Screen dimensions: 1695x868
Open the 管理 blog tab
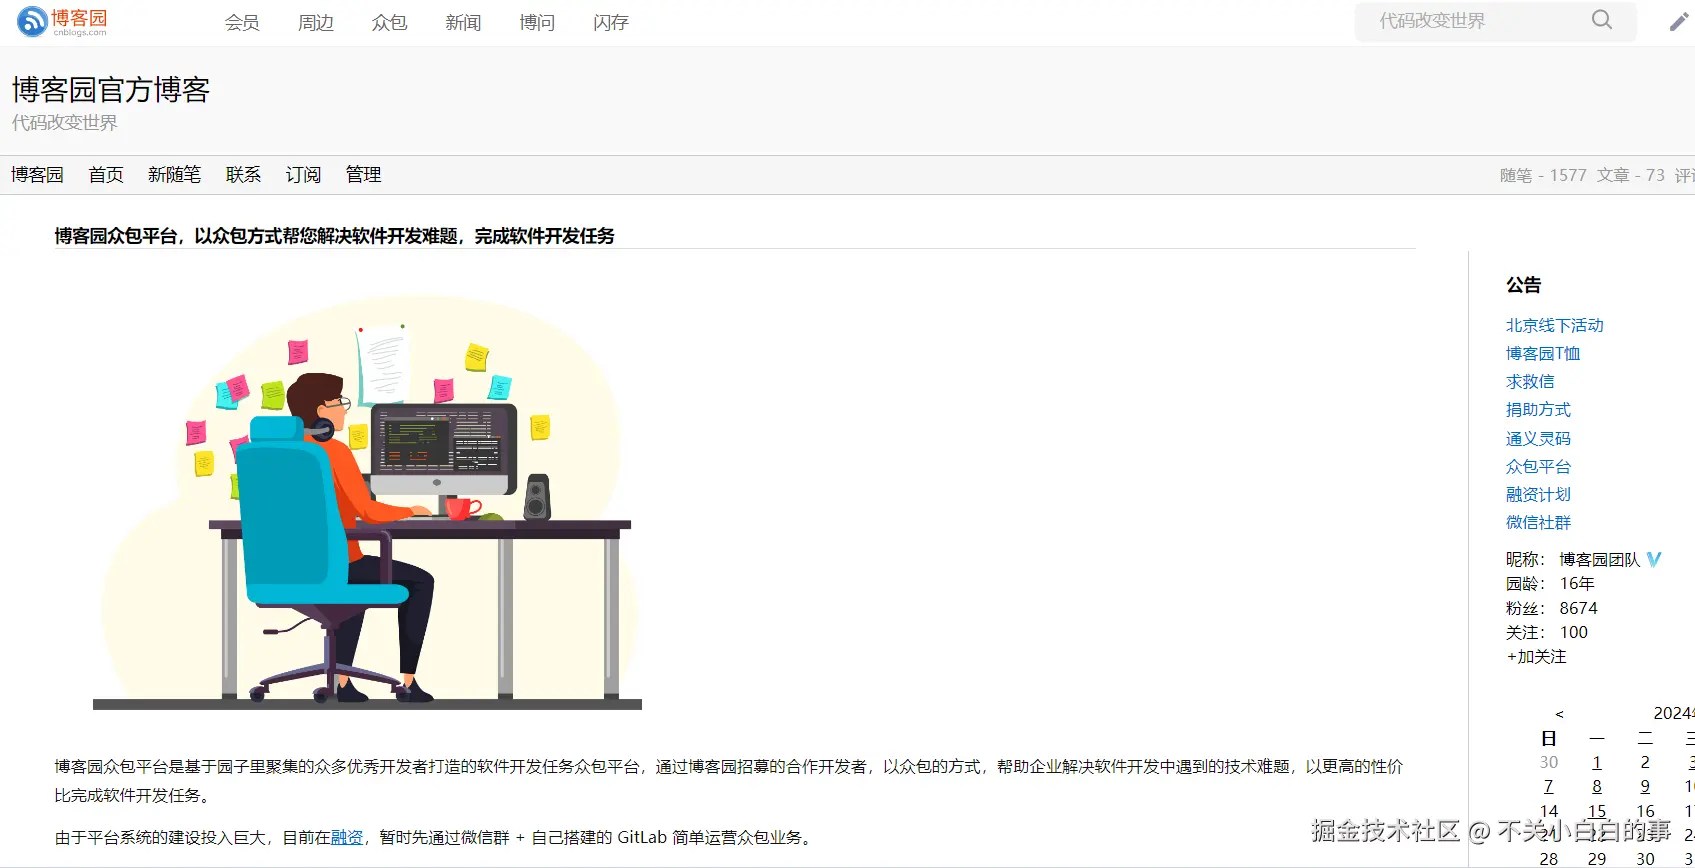coord(363,175)
